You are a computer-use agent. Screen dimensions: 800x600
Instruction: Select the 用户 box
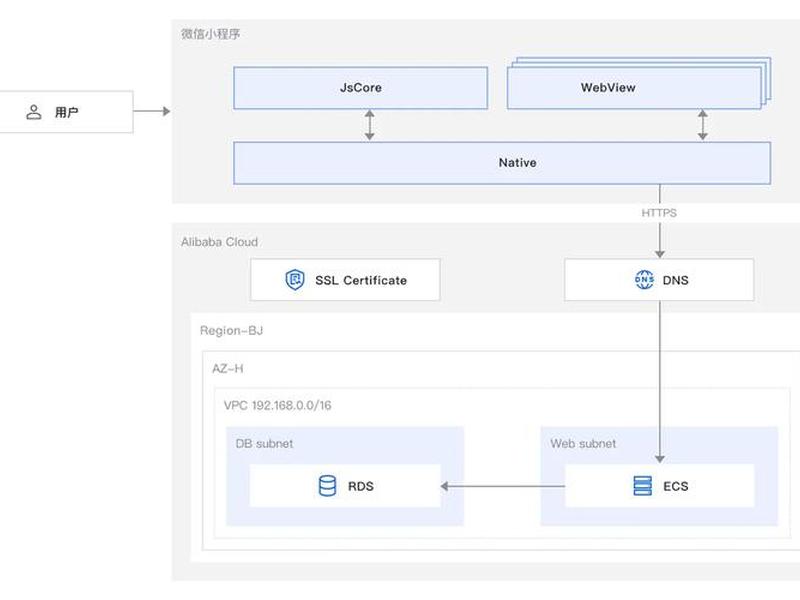[66, 112]
